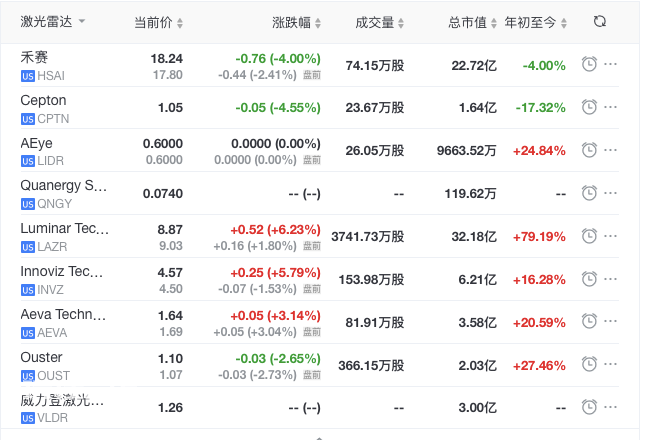Set alarm clock for Cepton CPTN
651x440 pixels.
click(x=589, y=107)
